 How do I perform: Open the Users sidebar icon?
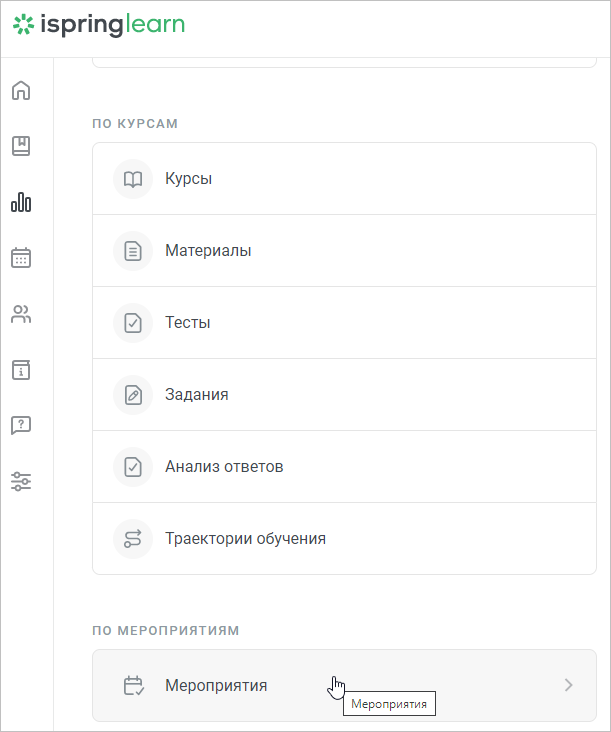(x=21, y=314)
